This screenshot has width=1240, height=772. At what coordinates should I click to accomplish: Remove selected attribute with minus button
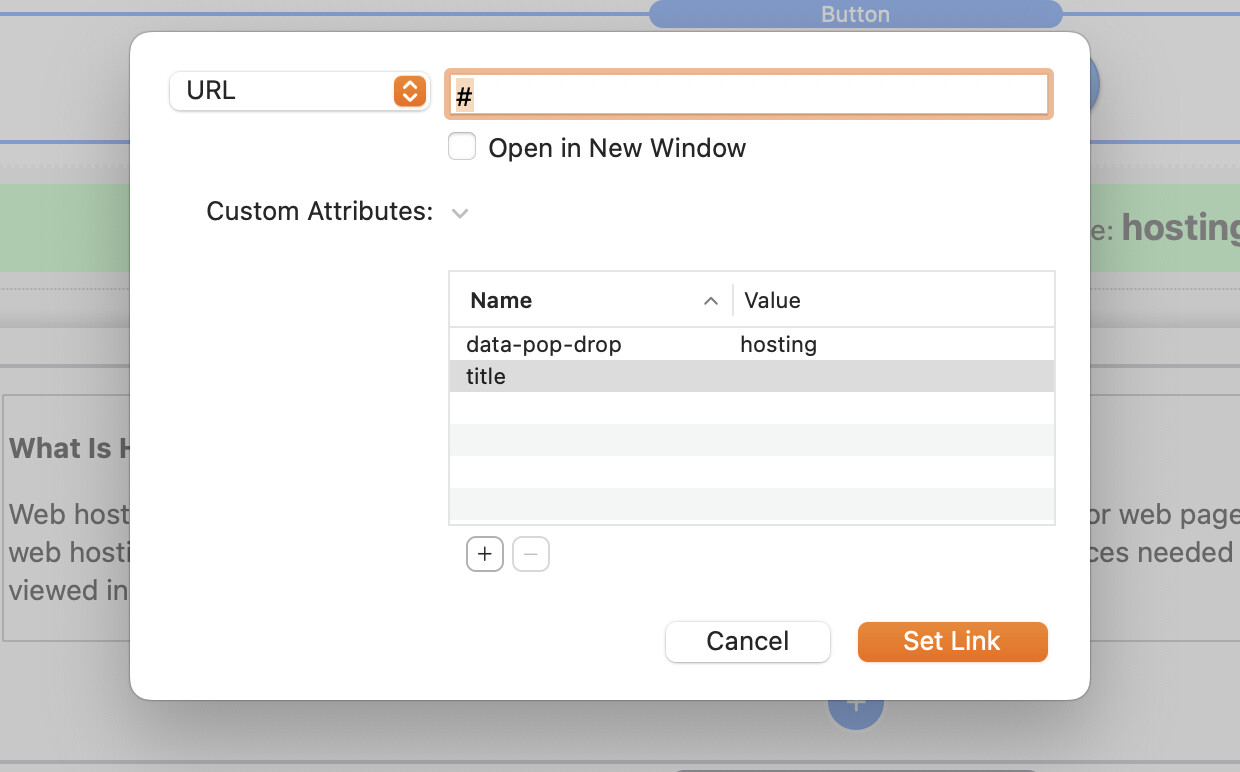point(531,554)
